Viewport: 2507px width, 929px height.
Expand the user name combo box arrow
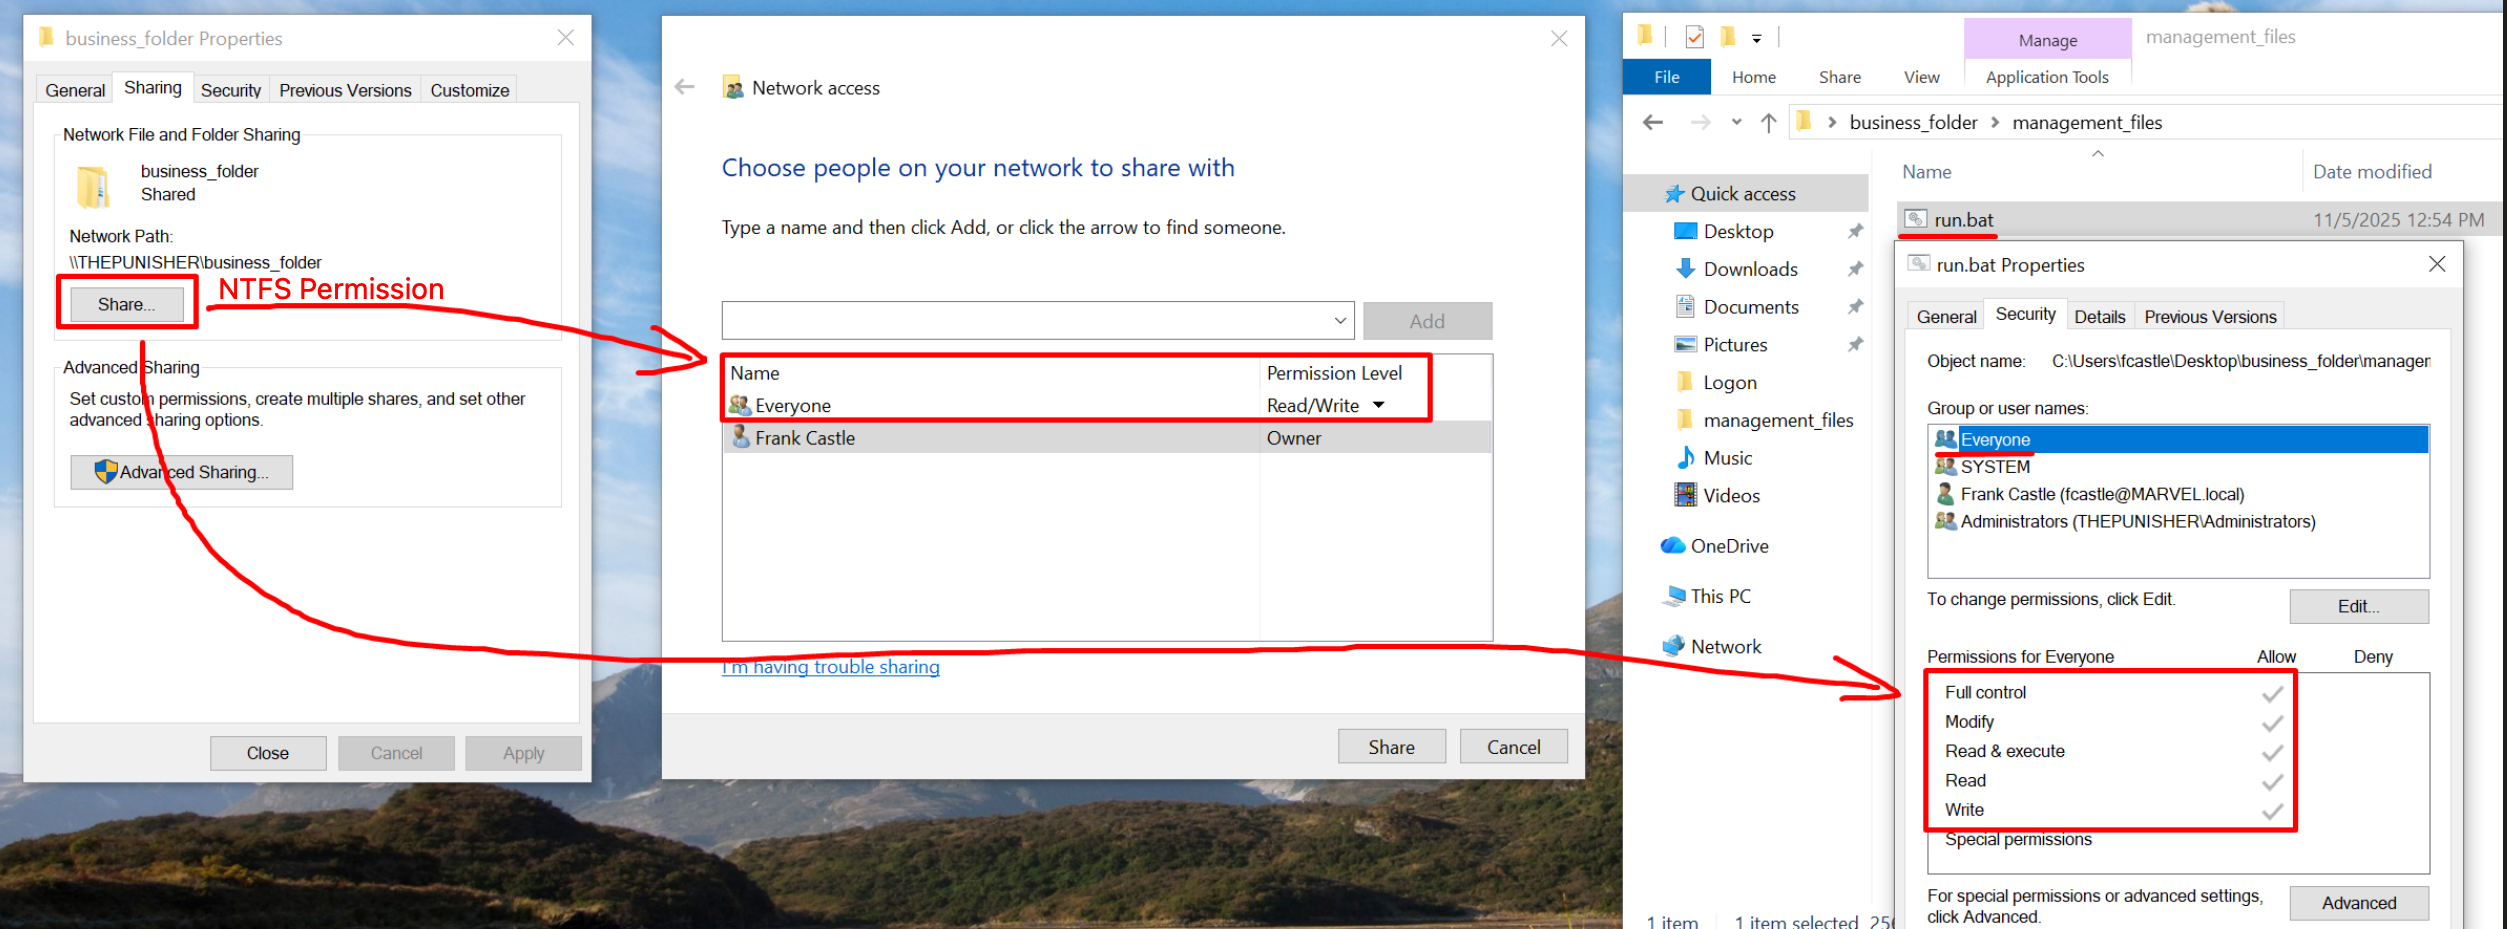[x=1339, y=321]
